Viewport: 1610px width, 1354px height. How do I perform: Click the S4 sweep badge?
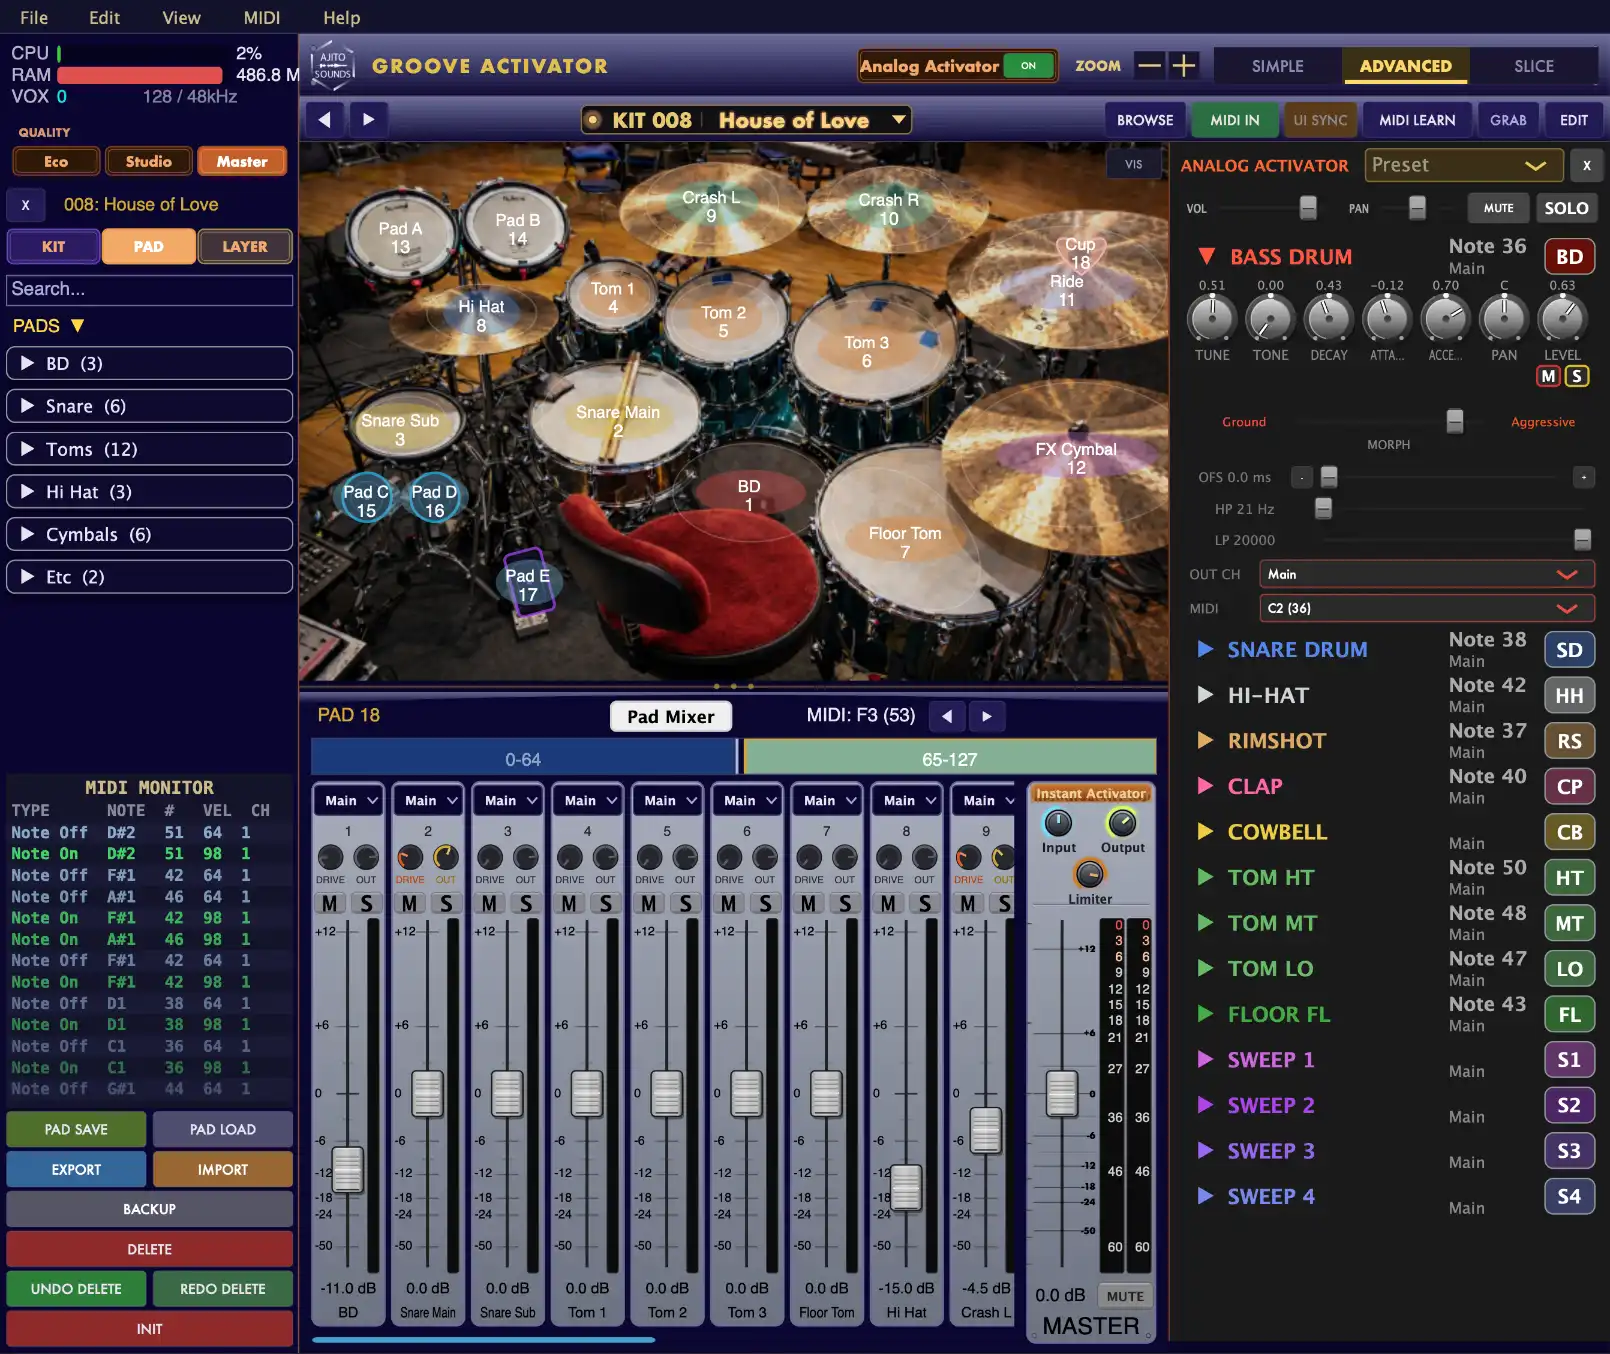[1569, 1197]
